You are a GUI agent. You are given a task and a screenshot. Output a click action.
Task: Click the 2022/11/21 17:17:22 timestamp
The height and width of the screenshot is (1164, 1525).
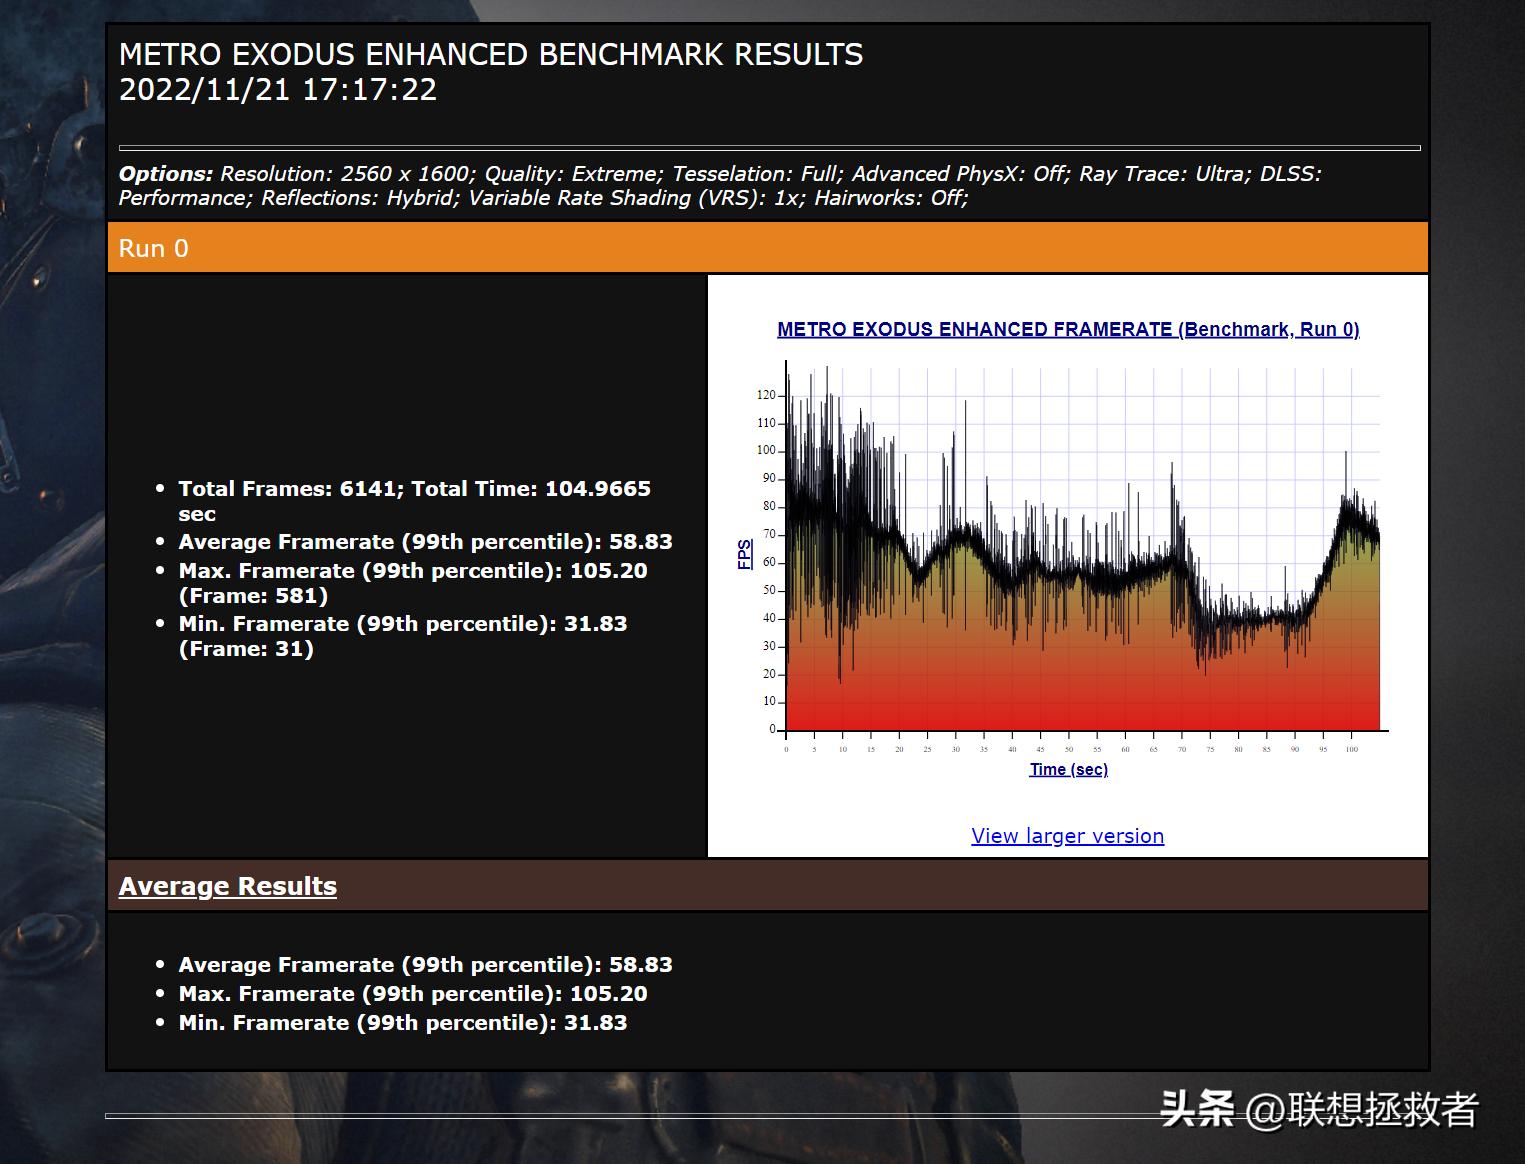[x=278, y=90]
